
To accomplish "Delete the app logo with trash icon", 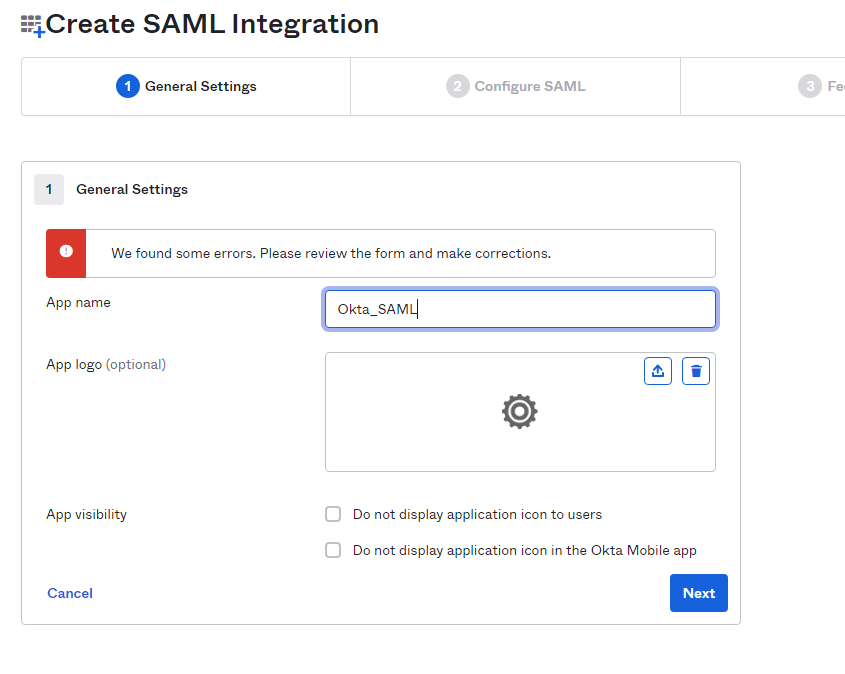I will point(696,371).
